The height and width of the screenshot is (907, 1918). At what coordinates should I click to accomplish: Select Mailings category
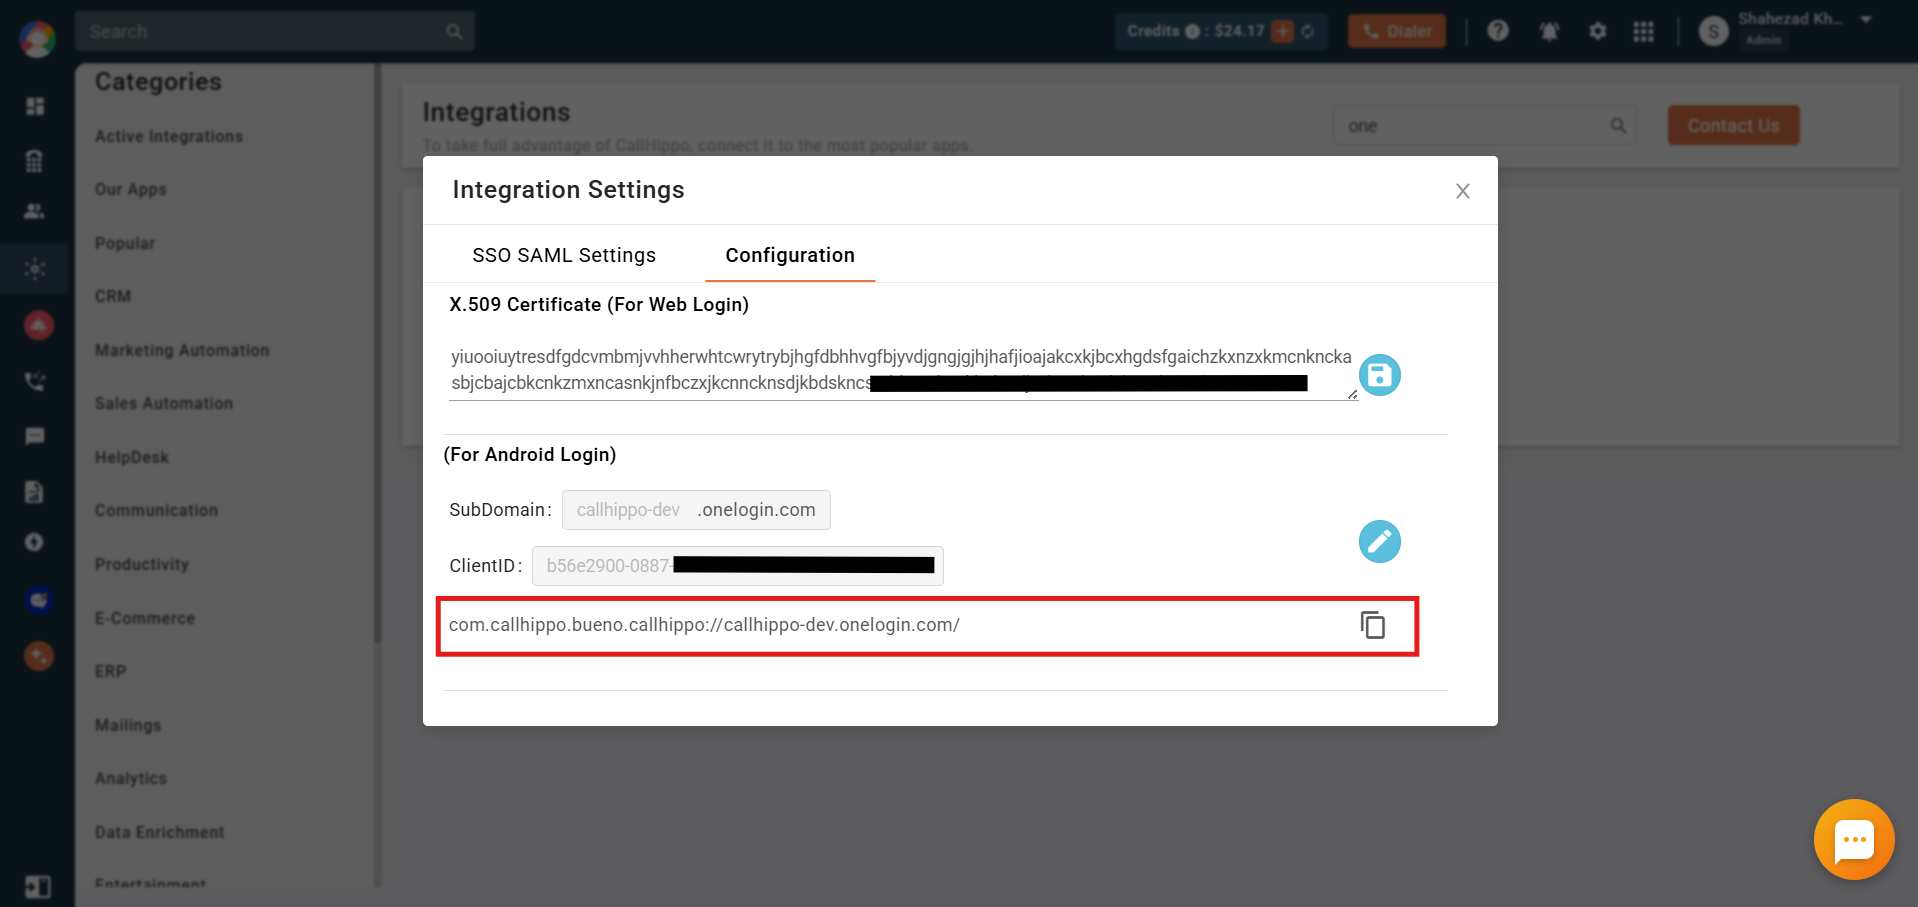(128, 725)
